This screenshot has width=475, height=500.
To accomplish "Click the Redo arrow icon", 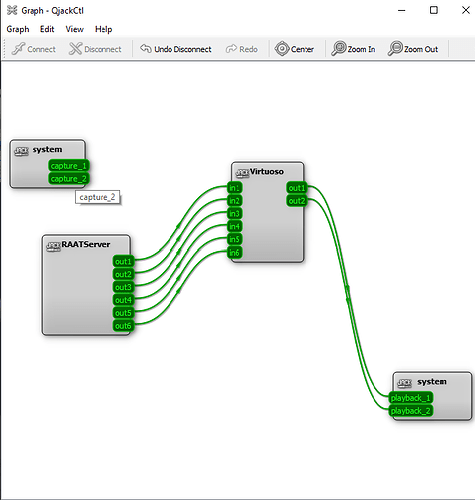I will coord(231,49).
